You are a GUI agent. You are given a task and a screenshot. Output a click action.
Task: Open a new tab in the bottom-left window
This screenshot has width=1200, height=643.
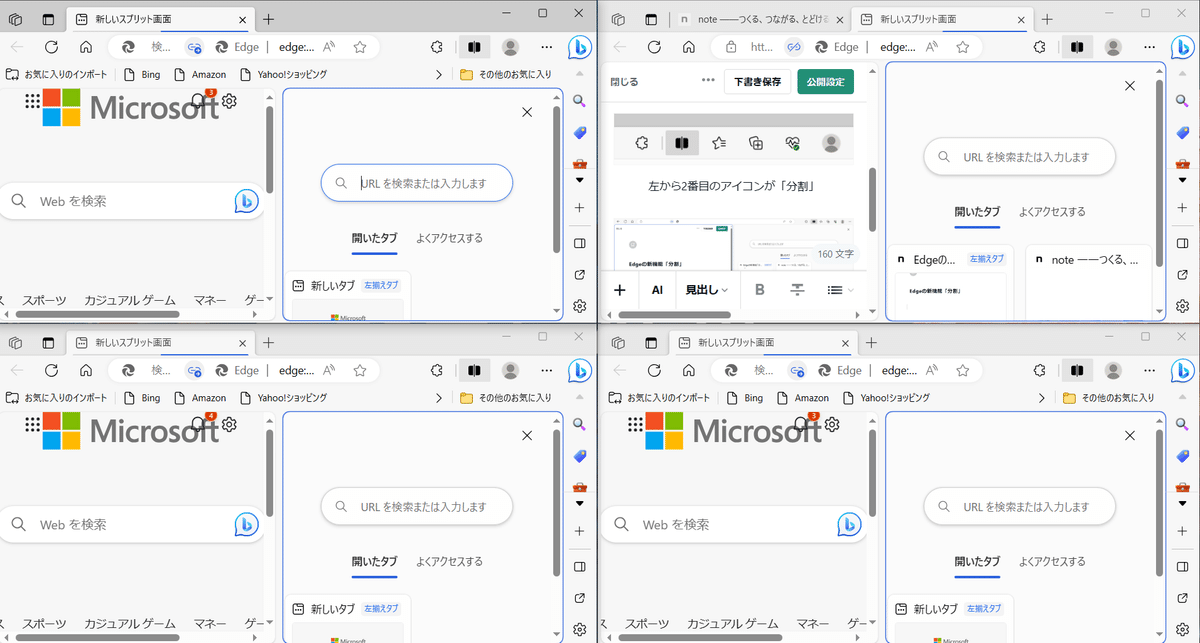tap(268, 342)
